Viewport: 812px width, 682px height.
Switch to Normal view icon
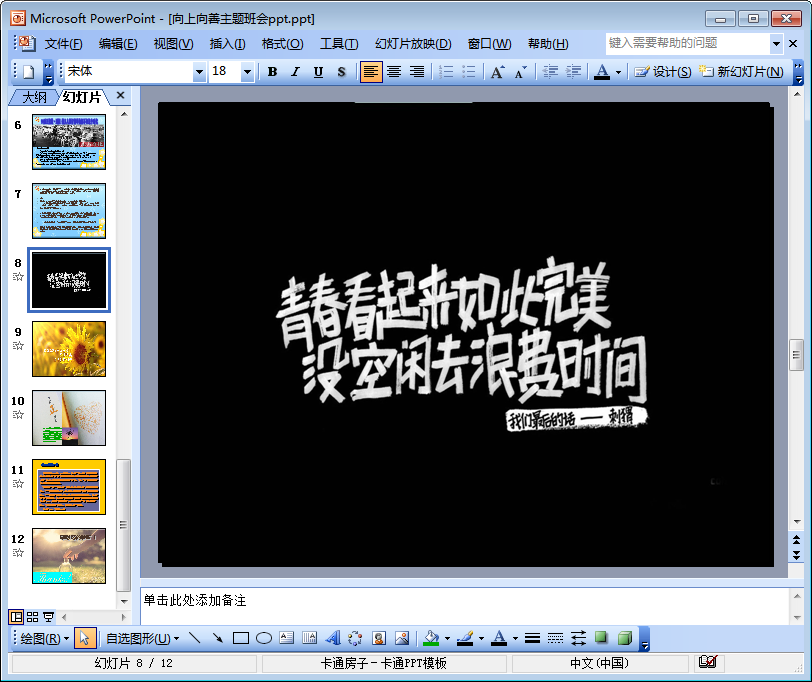(x=17, y=617)
